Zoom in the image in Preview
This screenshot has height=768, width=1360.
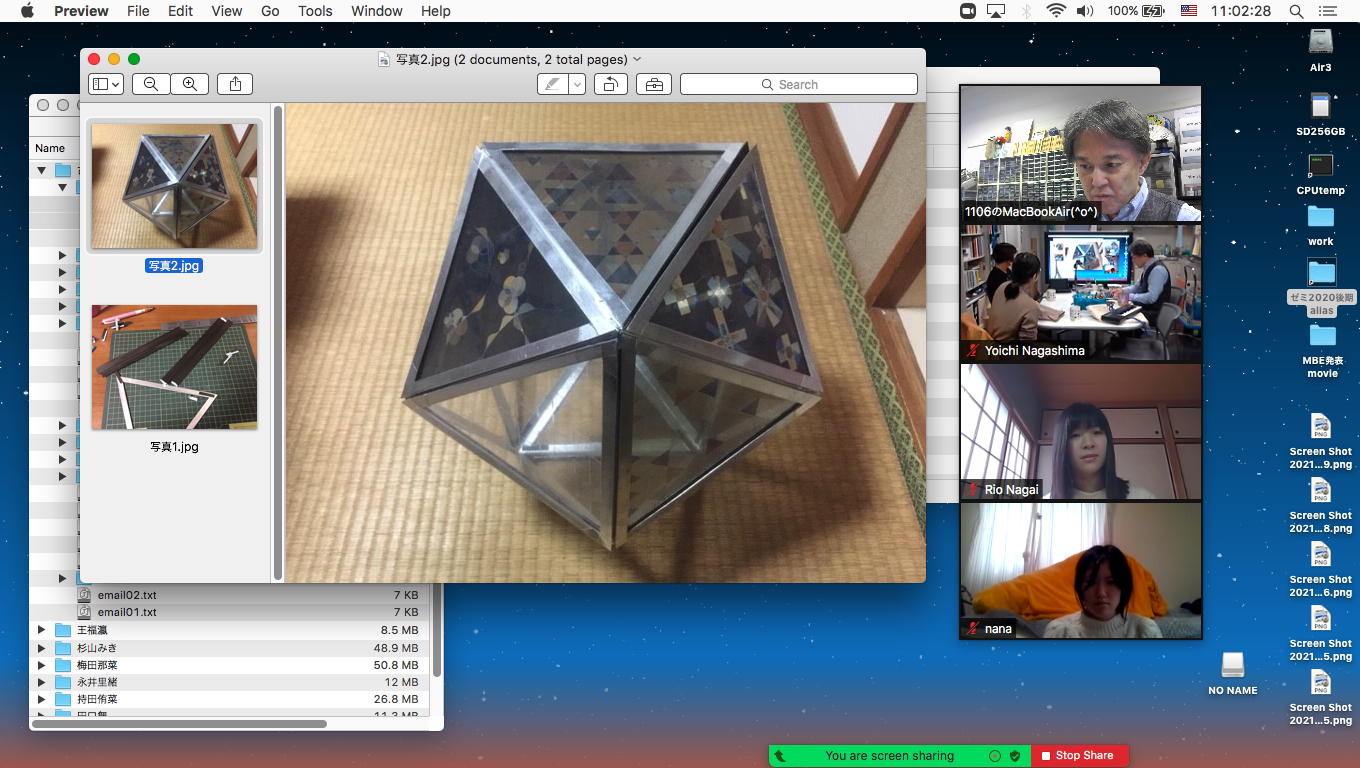click(189, 85)
